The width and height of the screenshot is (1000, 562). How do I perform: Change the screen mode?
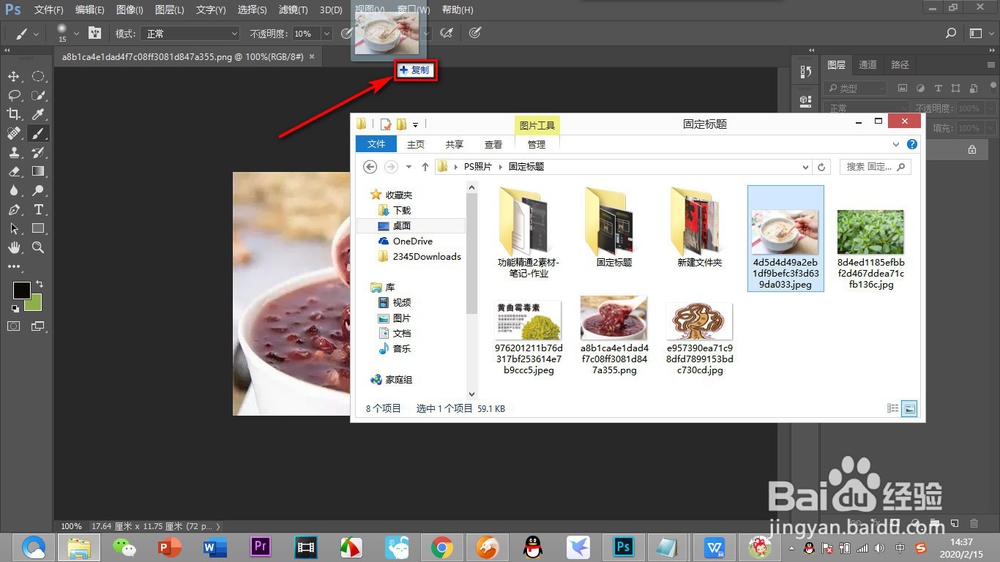38,326
